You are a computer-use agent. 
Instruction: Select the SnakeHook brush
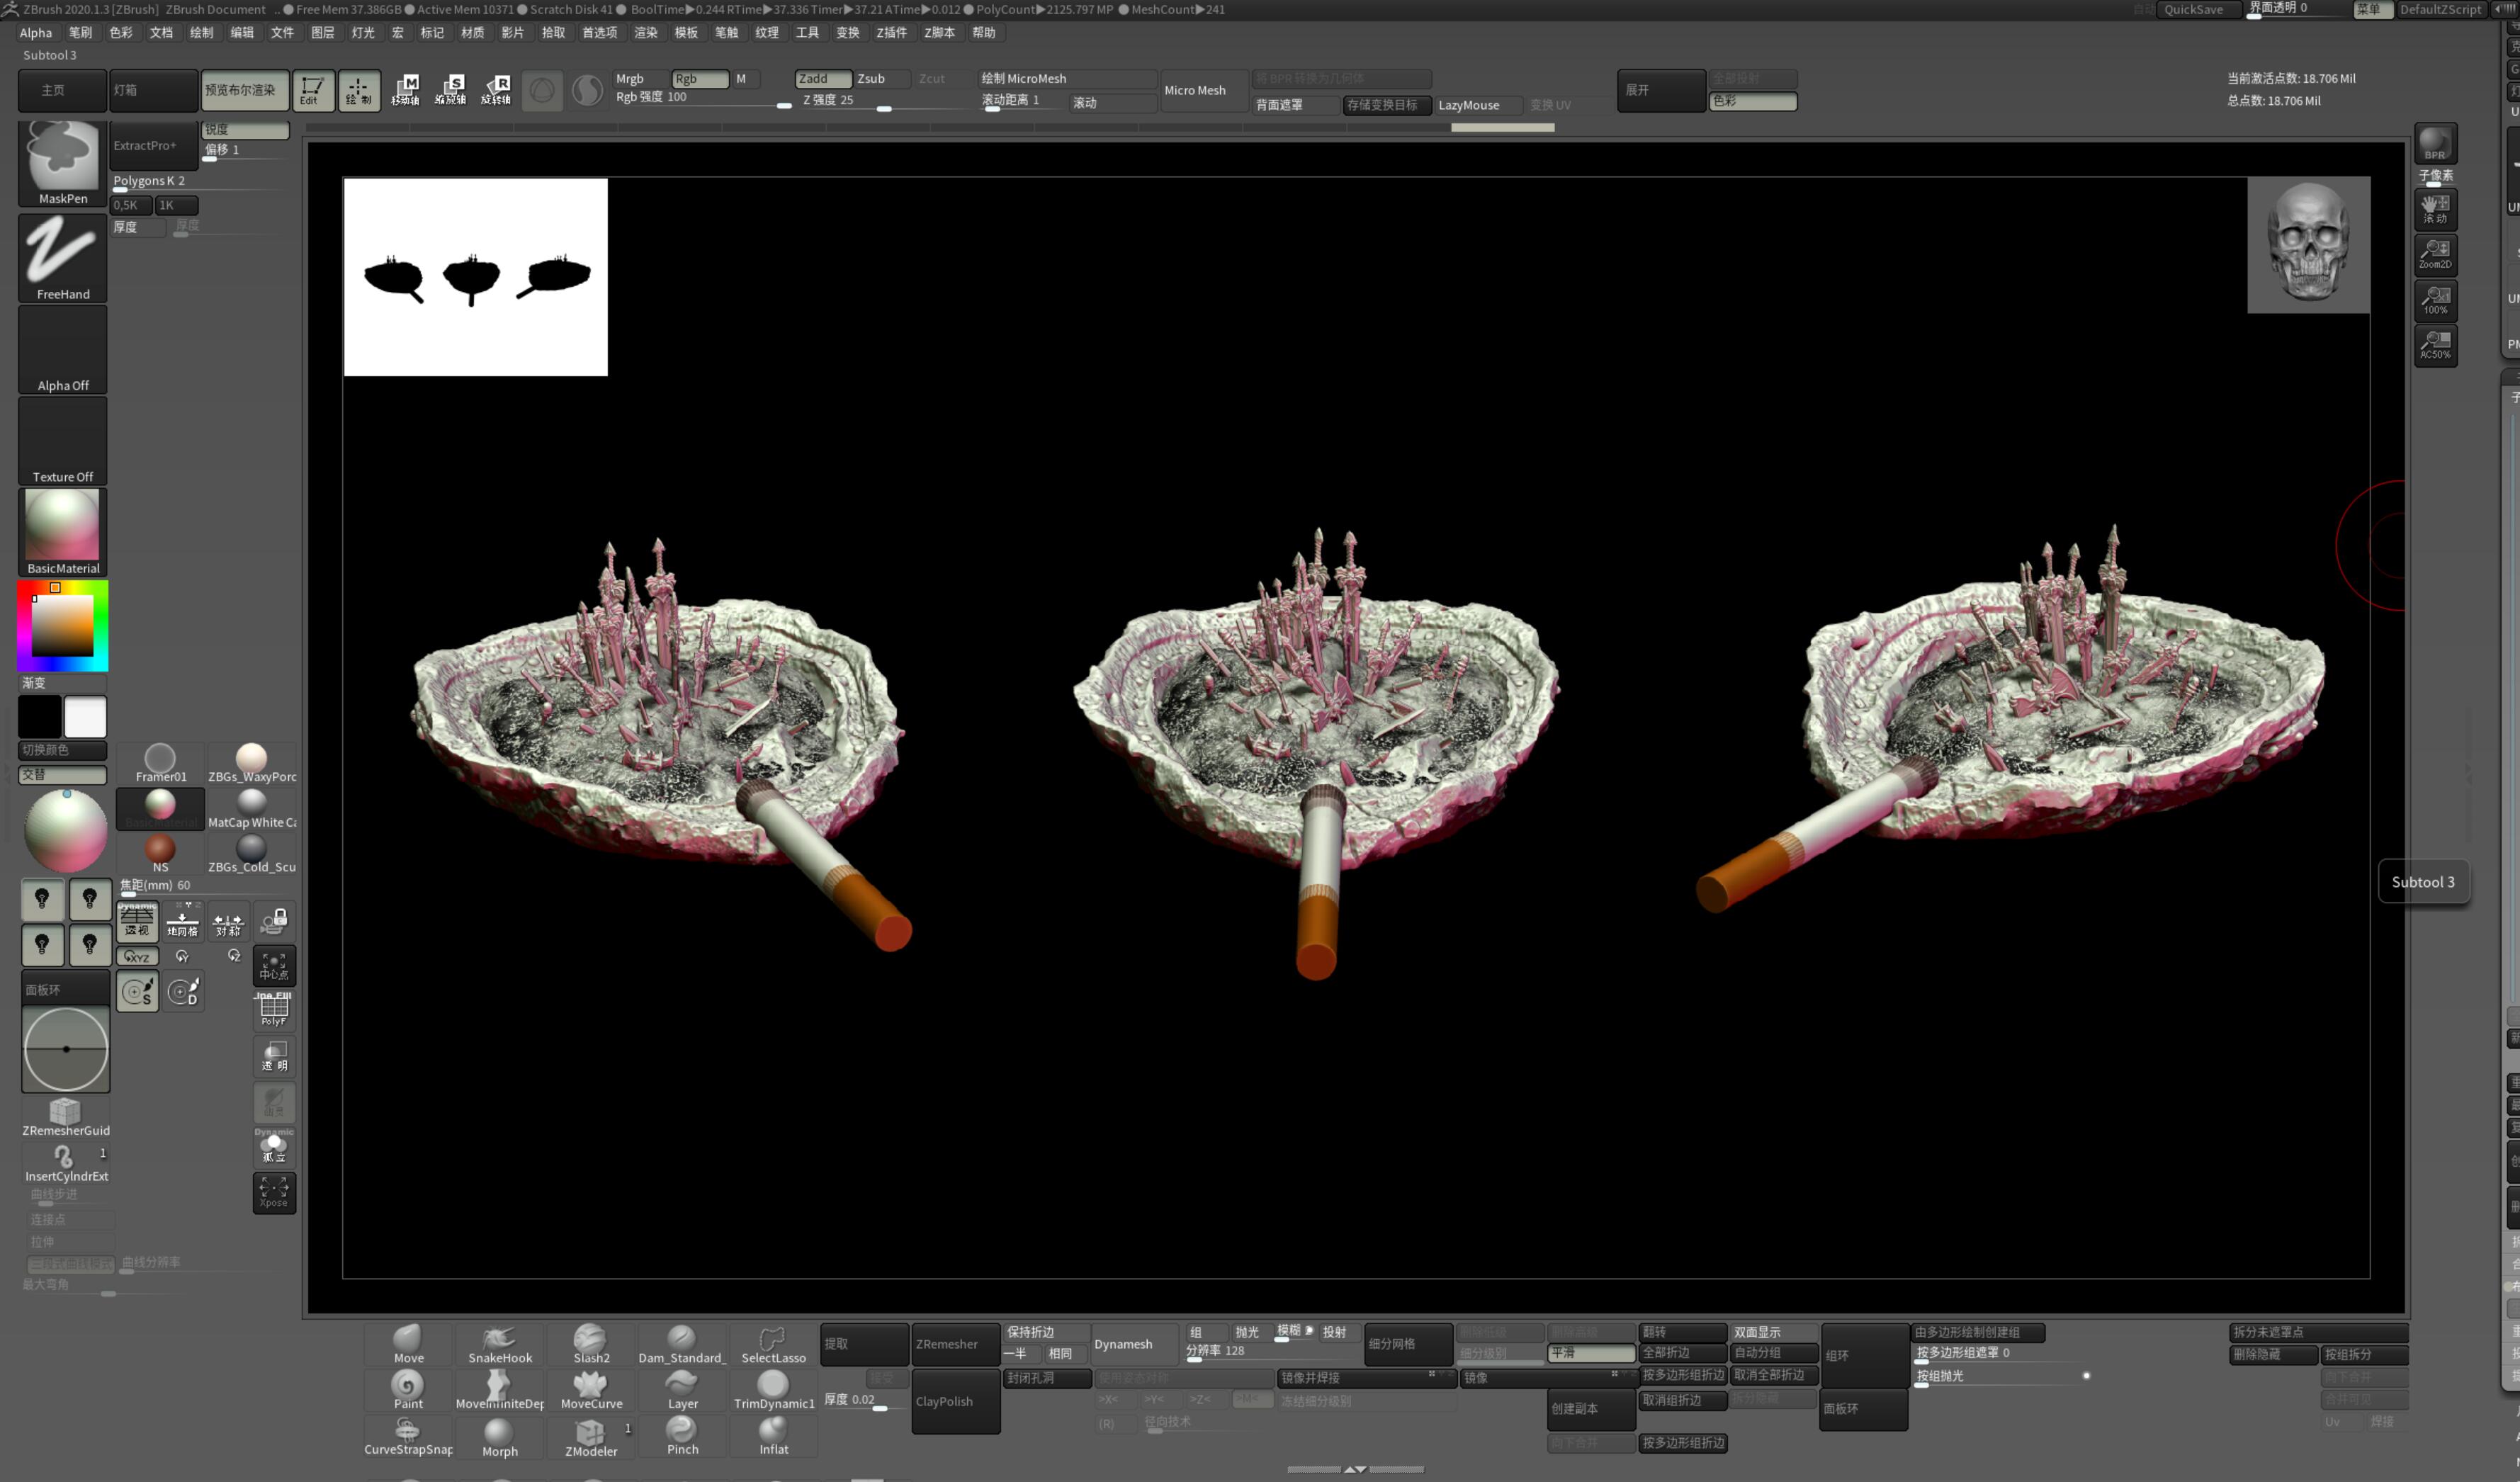tap(500, 1344)
